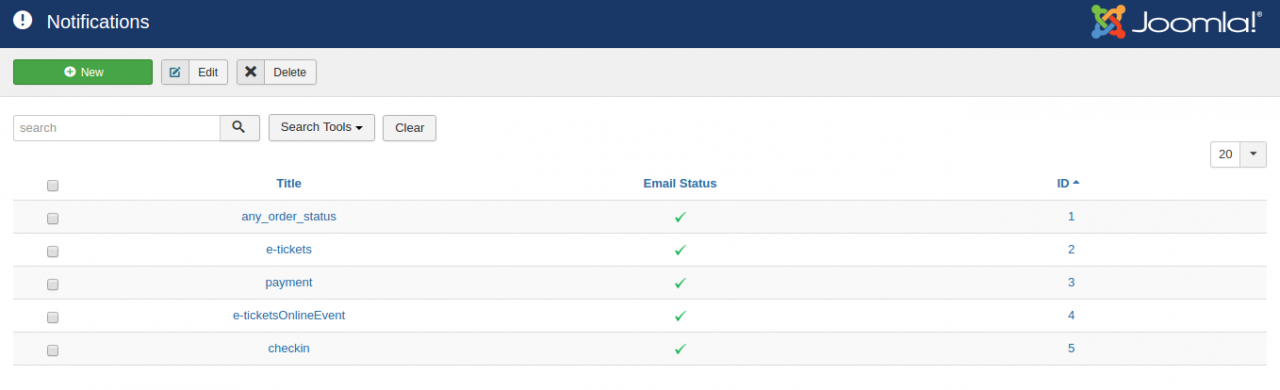
Task: Create a notification with the New button
Action: (x=83, y=72)
